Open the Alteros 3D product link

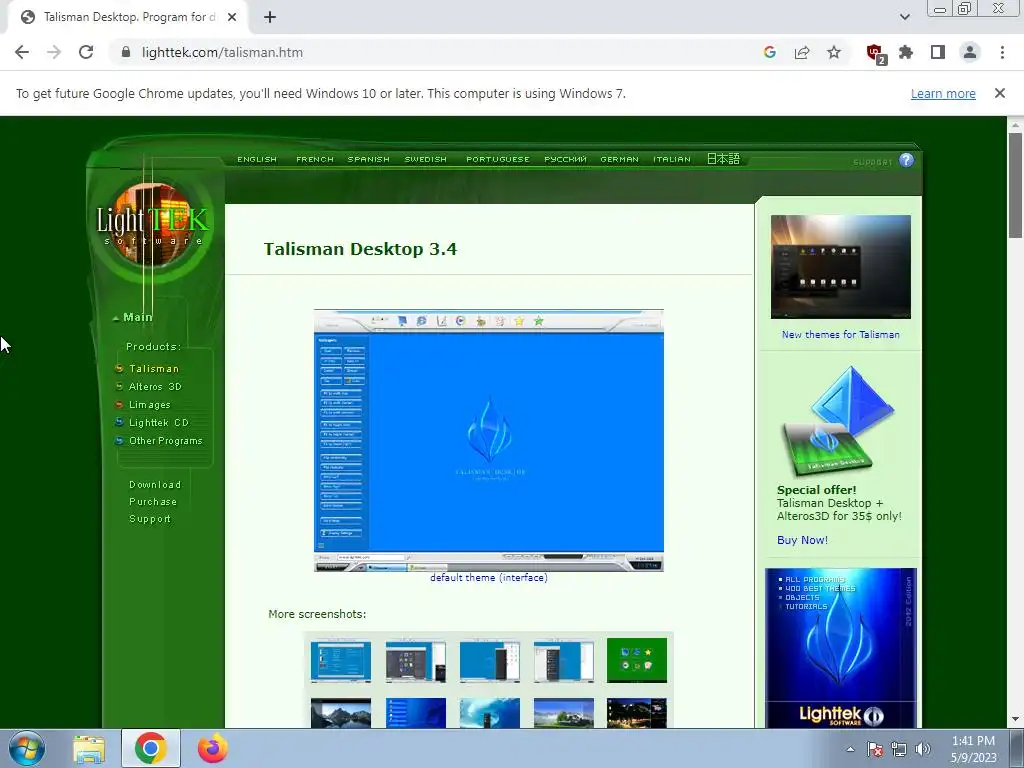(x=155, y=387)
